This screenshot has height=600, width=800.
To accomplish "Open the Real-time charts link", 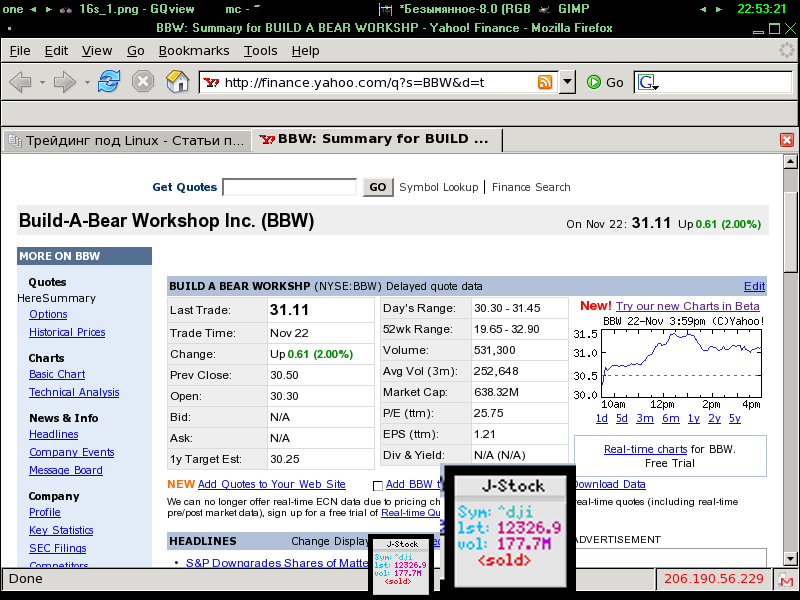I will pyautogui.click(x=645, y=449).
